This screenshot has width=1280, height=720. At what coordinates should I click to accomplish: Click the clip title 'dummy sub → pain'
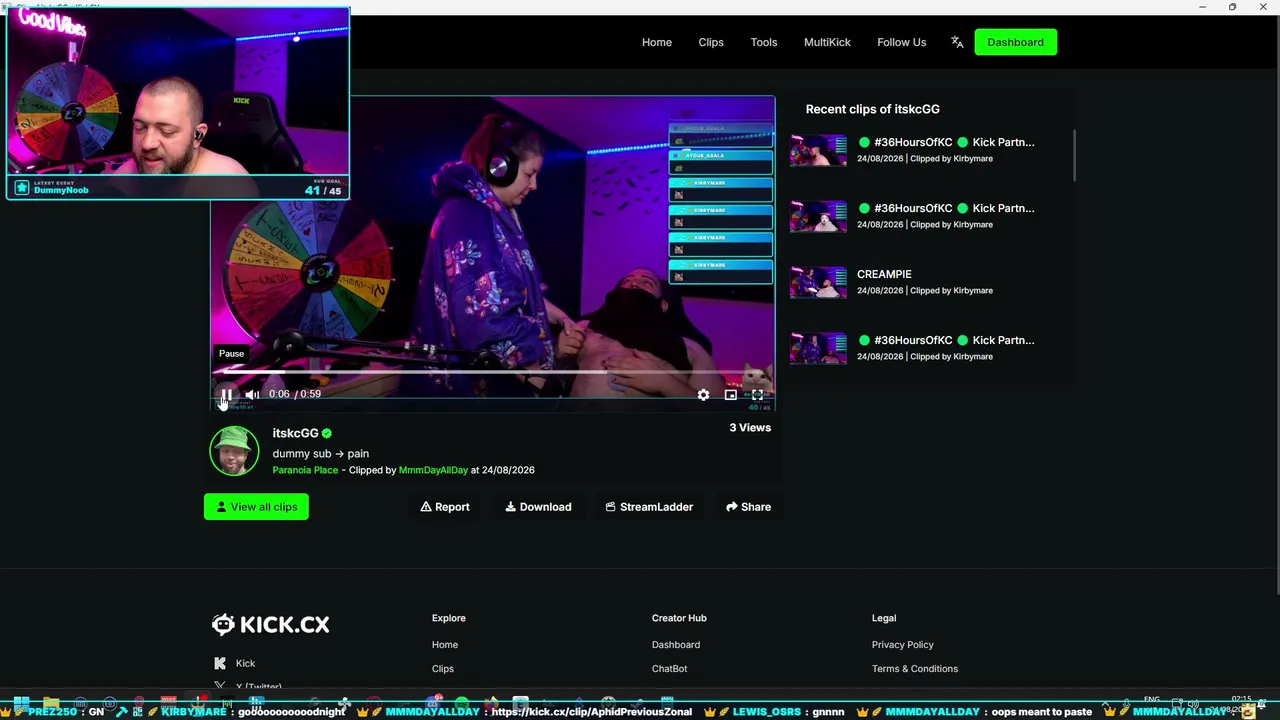(321, 454)
